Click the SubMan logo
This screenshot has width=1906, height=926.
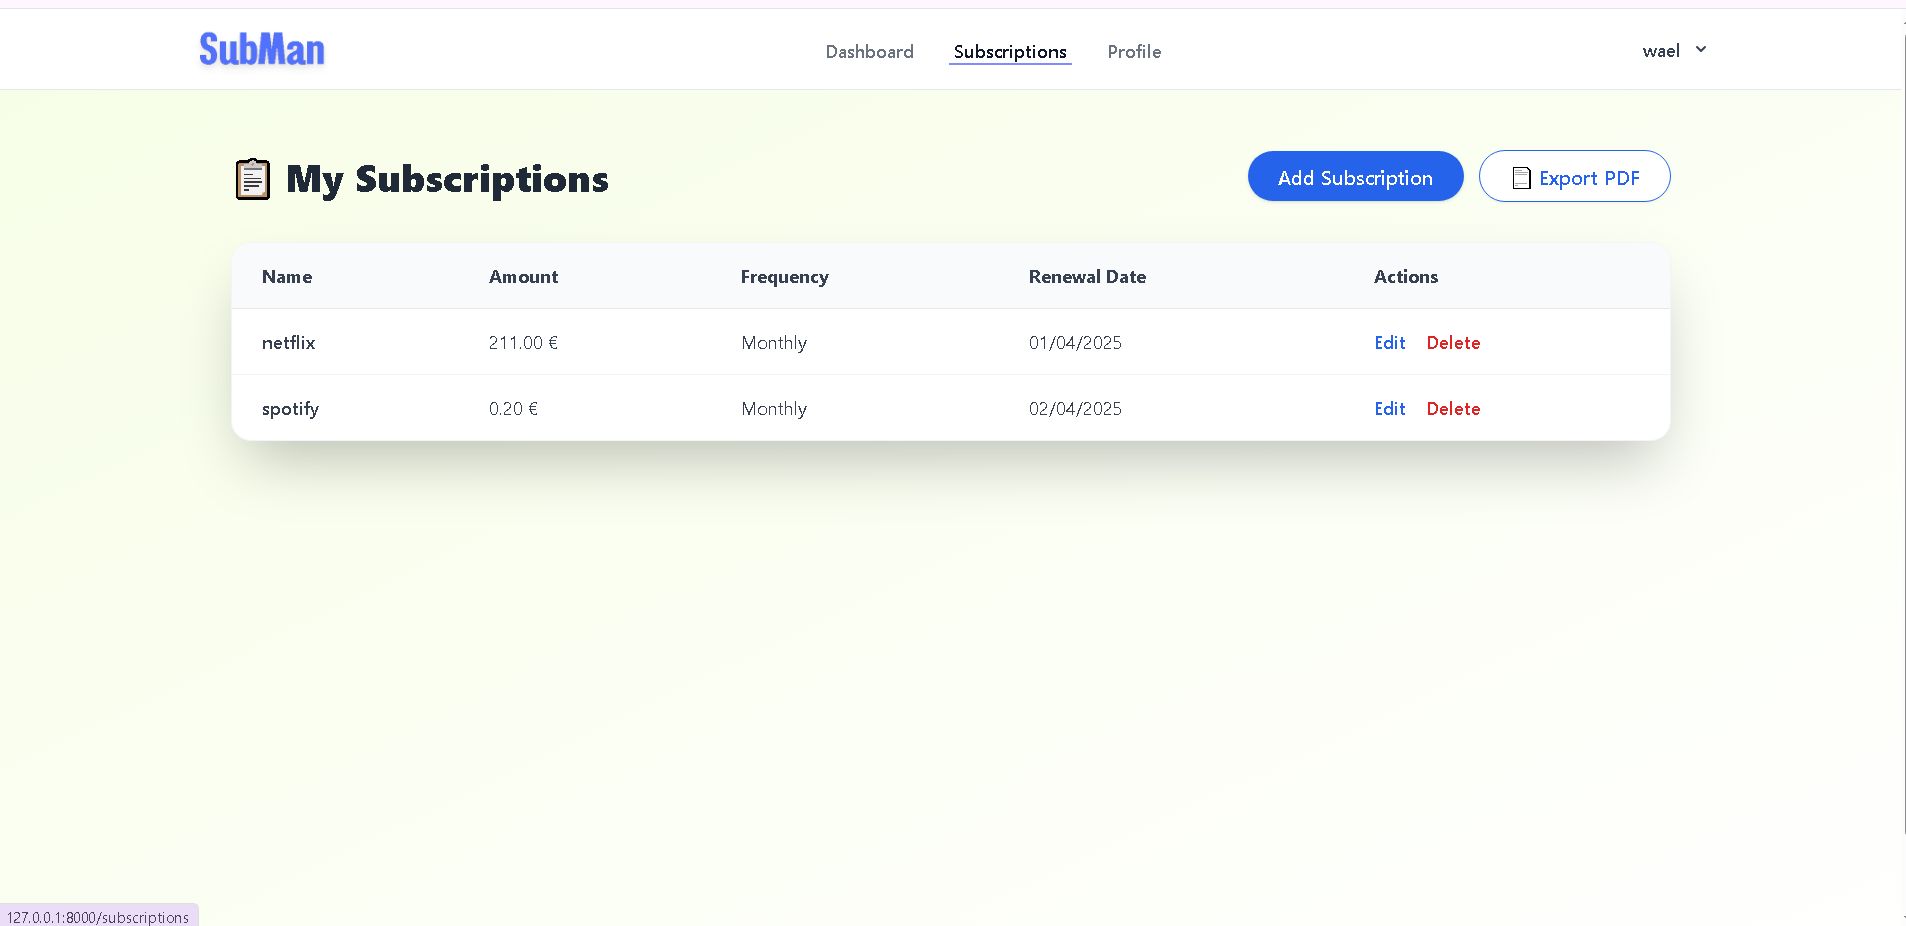262,49
